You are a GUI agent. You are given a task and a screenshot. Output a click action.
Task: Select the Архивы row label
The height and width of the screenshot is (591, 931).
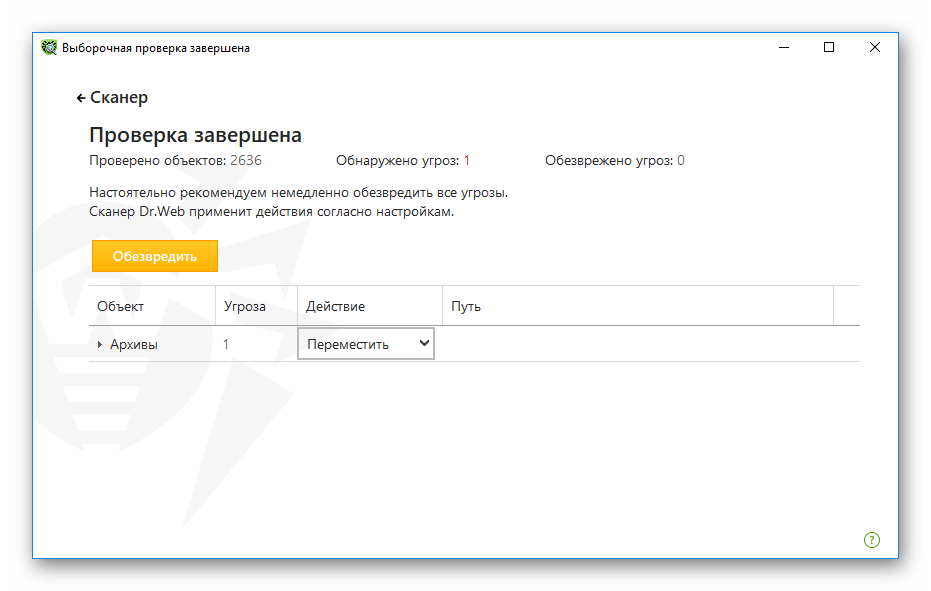[x=134, y=345]
